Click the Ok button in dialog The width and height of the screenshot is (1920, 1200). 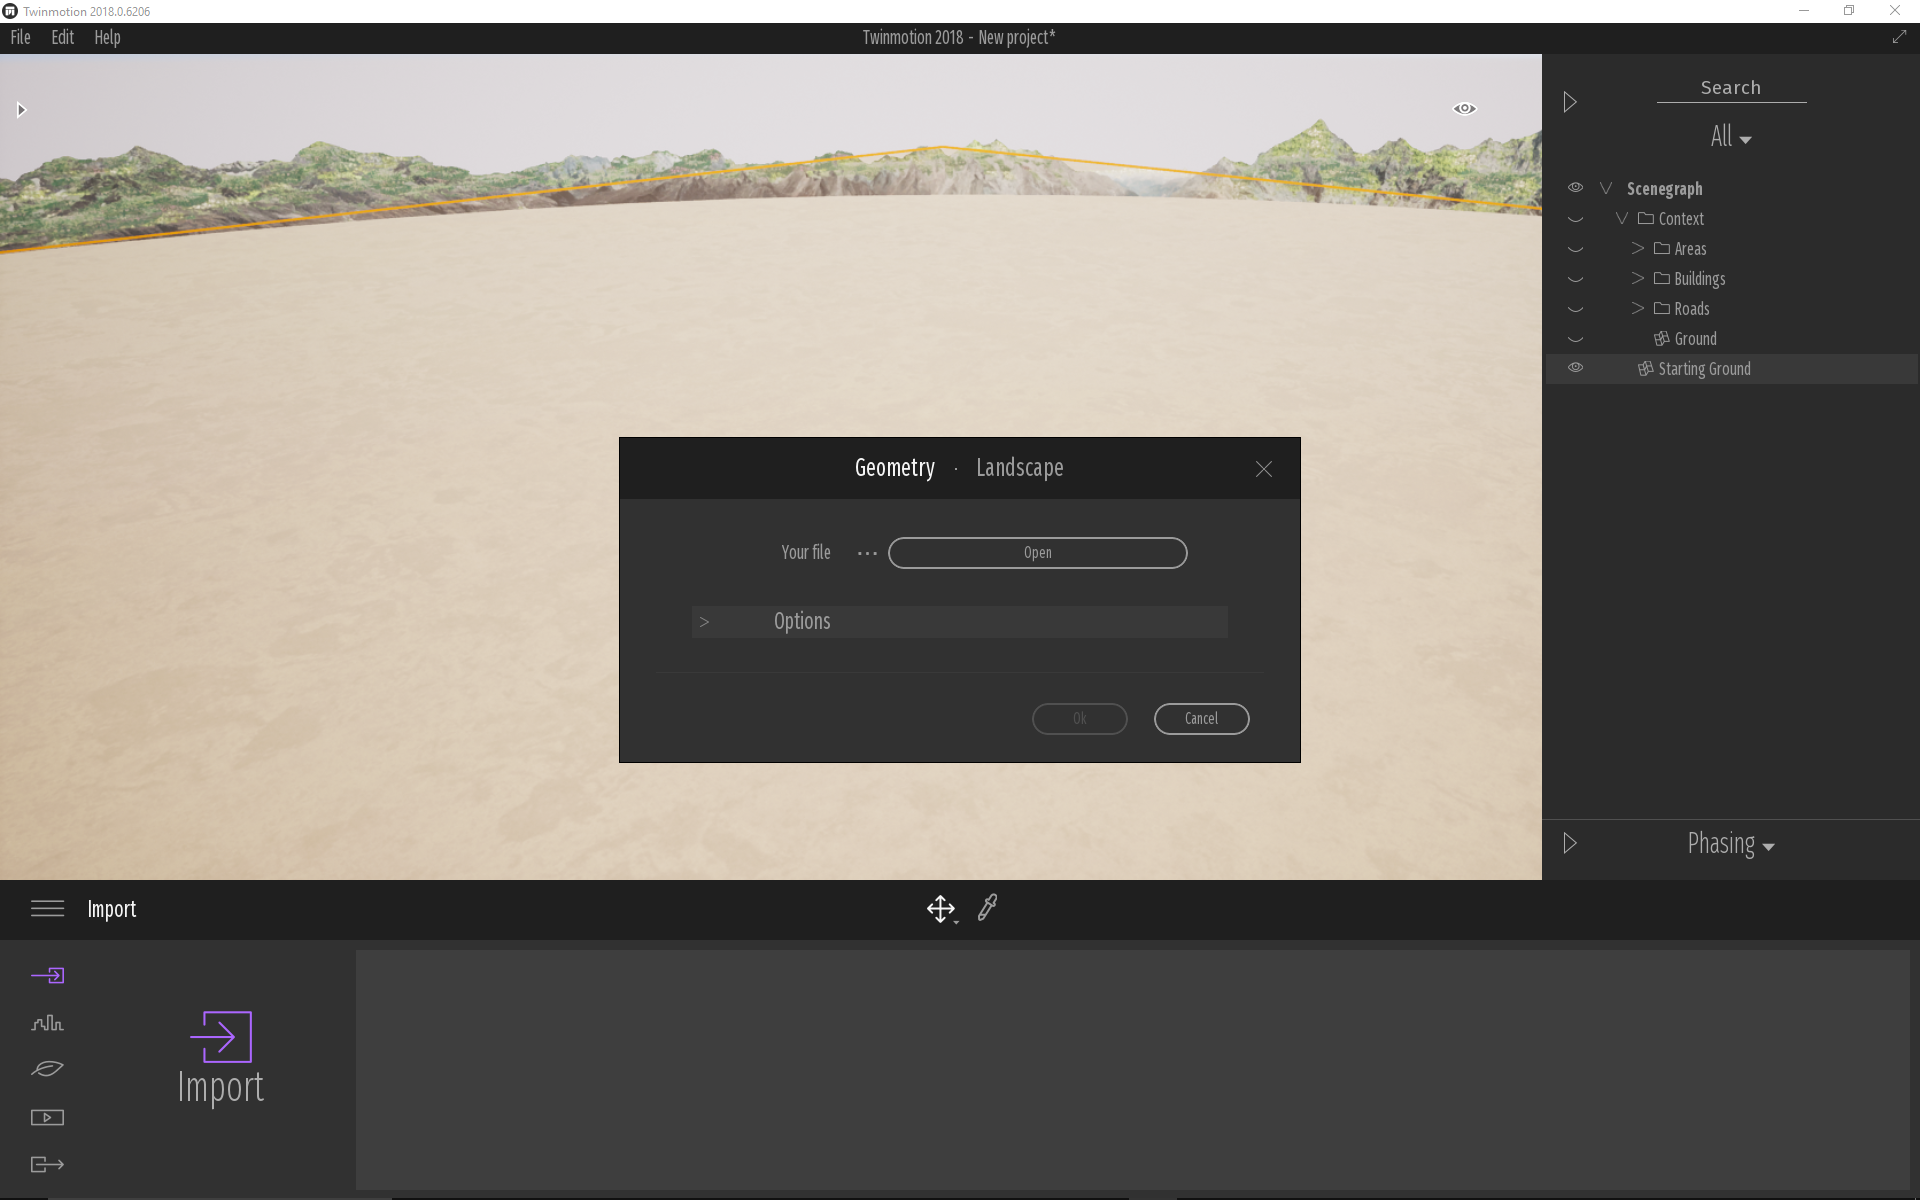1079,719
